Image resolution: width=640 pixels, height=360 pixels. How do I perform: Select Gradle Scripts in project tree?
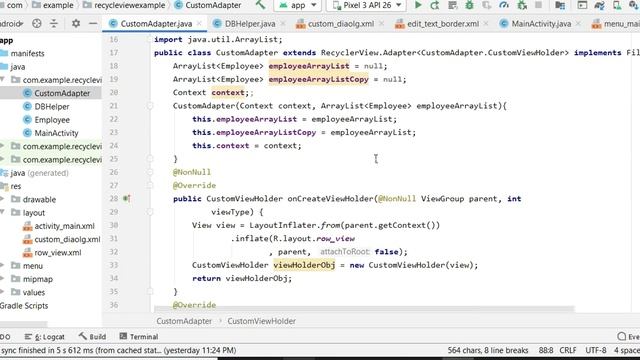click(24, 306)
